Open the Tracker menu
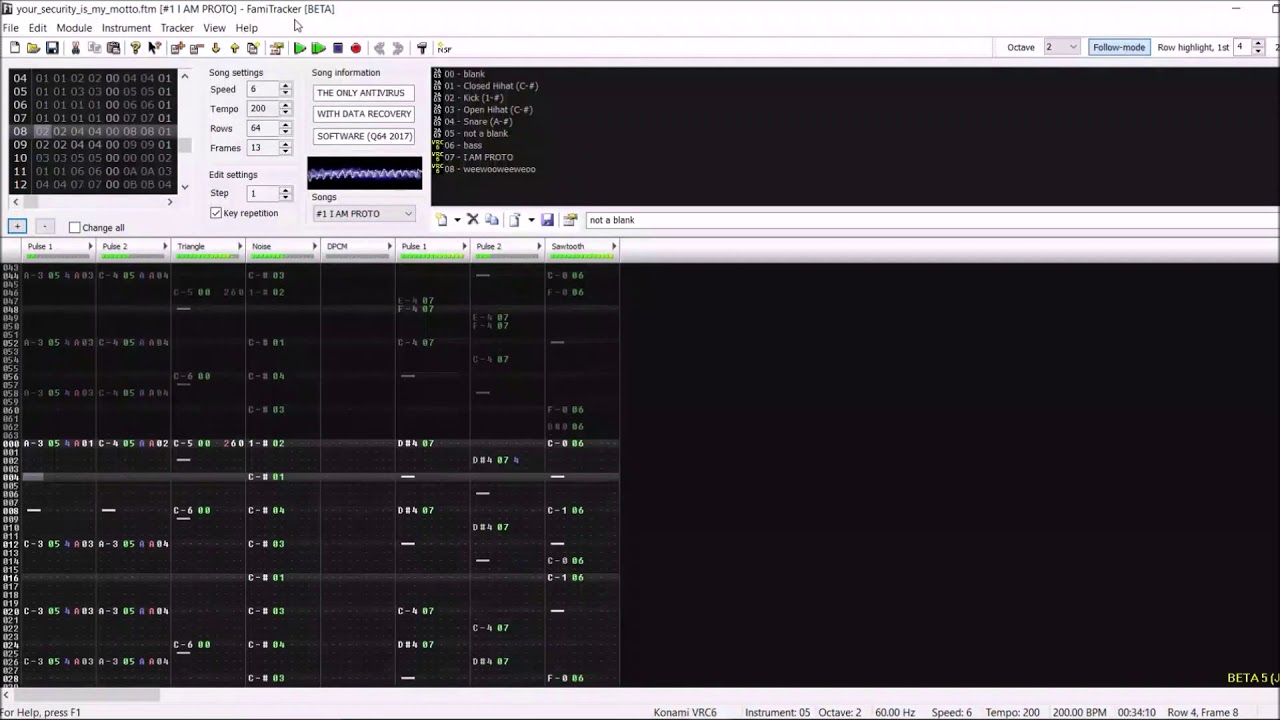This screenshot has height=720, width=1280. coord(177,28)
